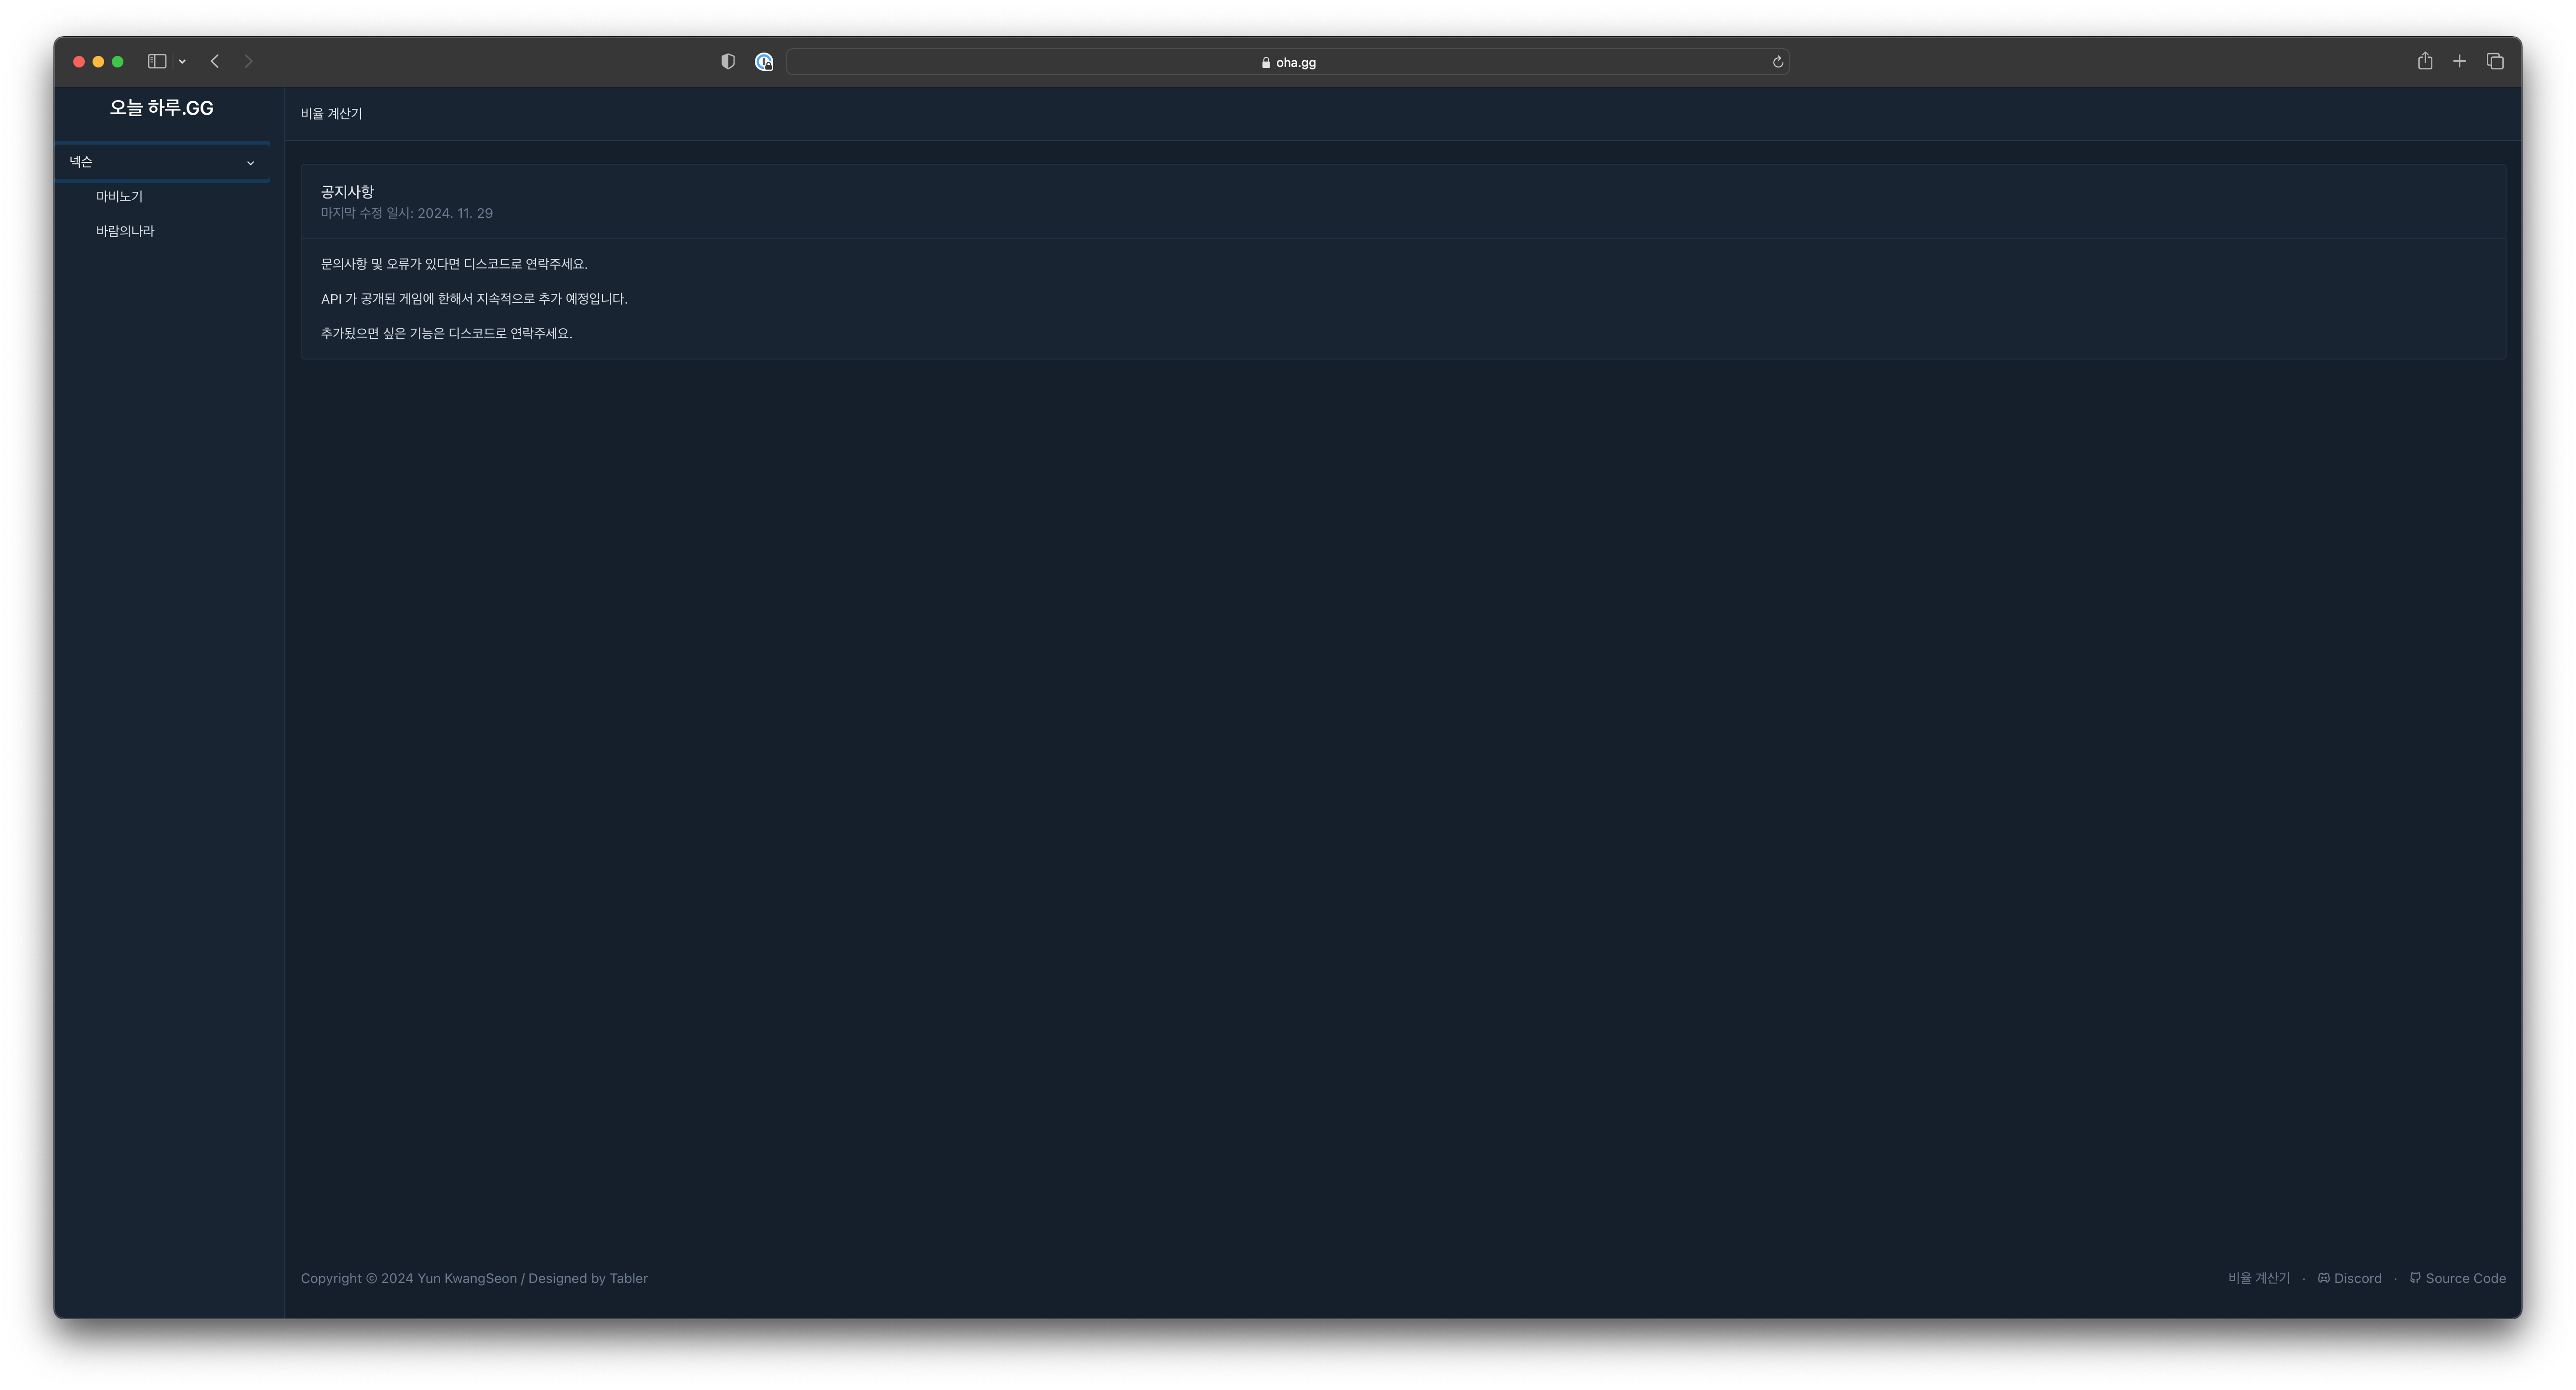Click the Tabler link in the footer

(628, 1278)
